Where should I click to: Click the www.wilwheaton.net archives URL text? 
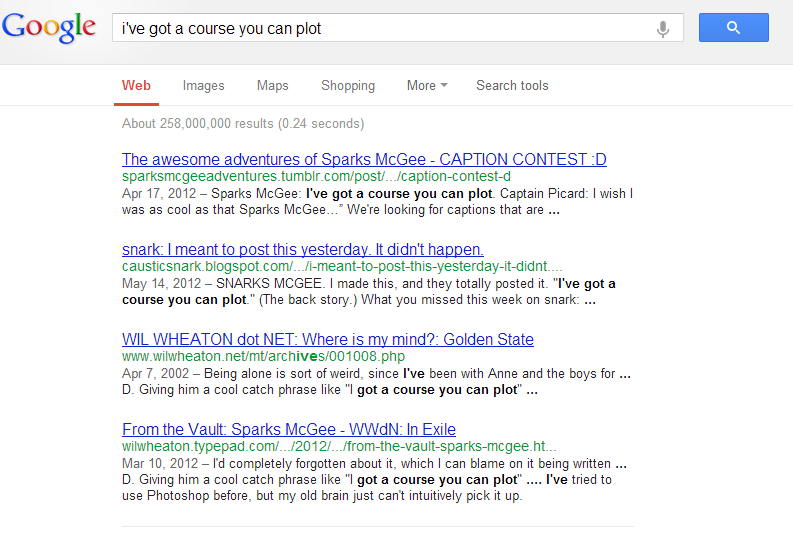263,356
